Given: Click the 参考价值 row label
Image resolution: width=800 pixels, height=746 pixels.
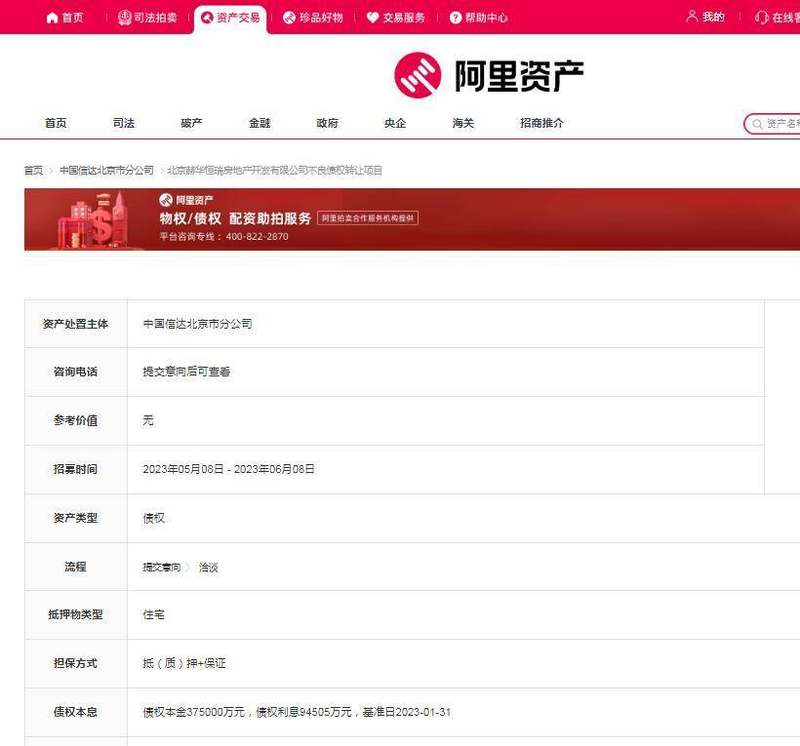Looking at the screenshot, I should pos(76,420).
